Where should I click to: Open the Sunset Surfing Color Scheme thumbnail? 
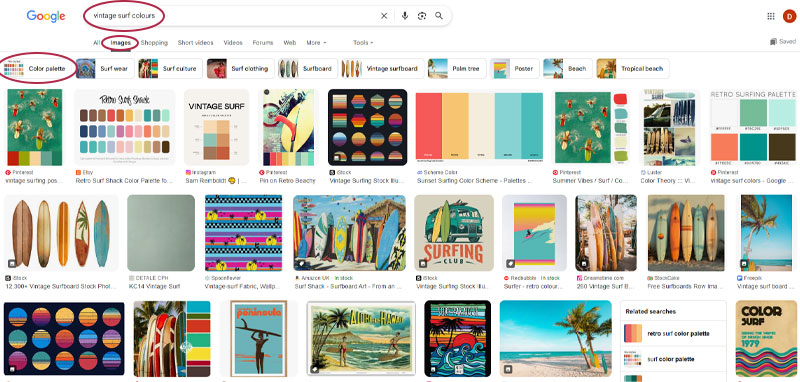(480, 128)
